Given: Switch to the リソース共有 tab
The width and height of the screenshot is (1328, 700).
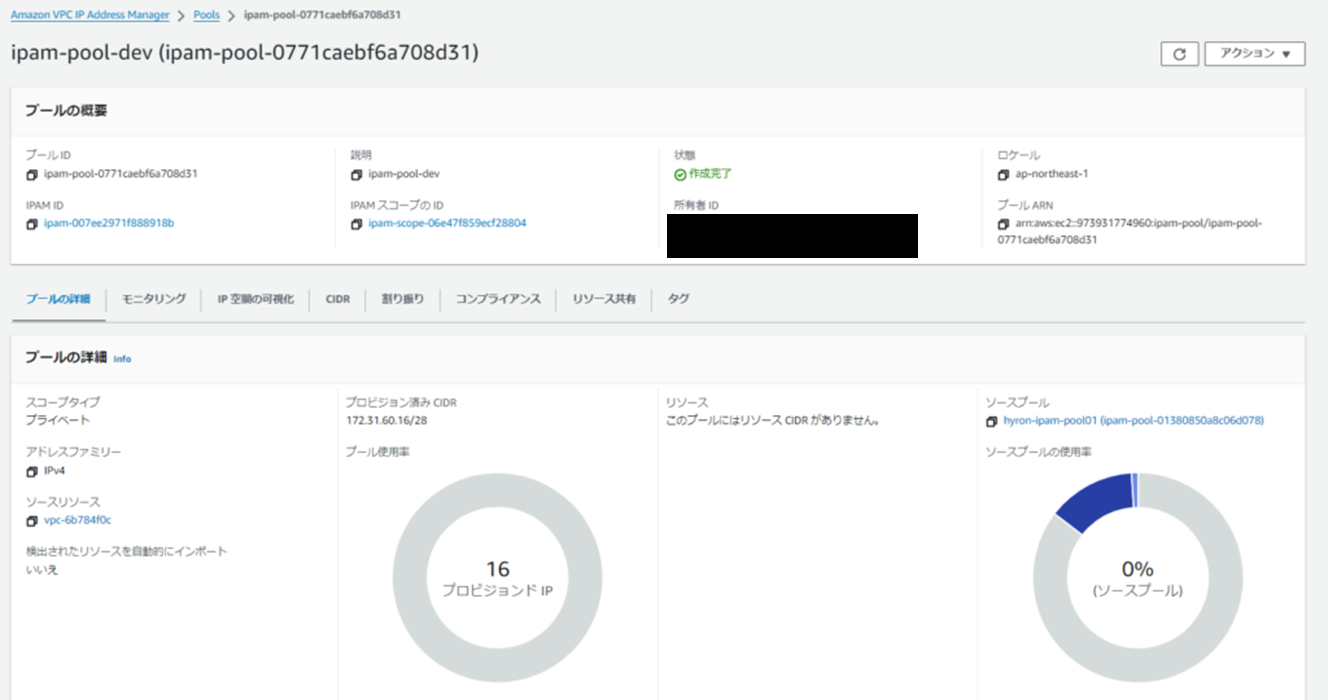Looking at the screenshot, I should (x=604, y=299).
